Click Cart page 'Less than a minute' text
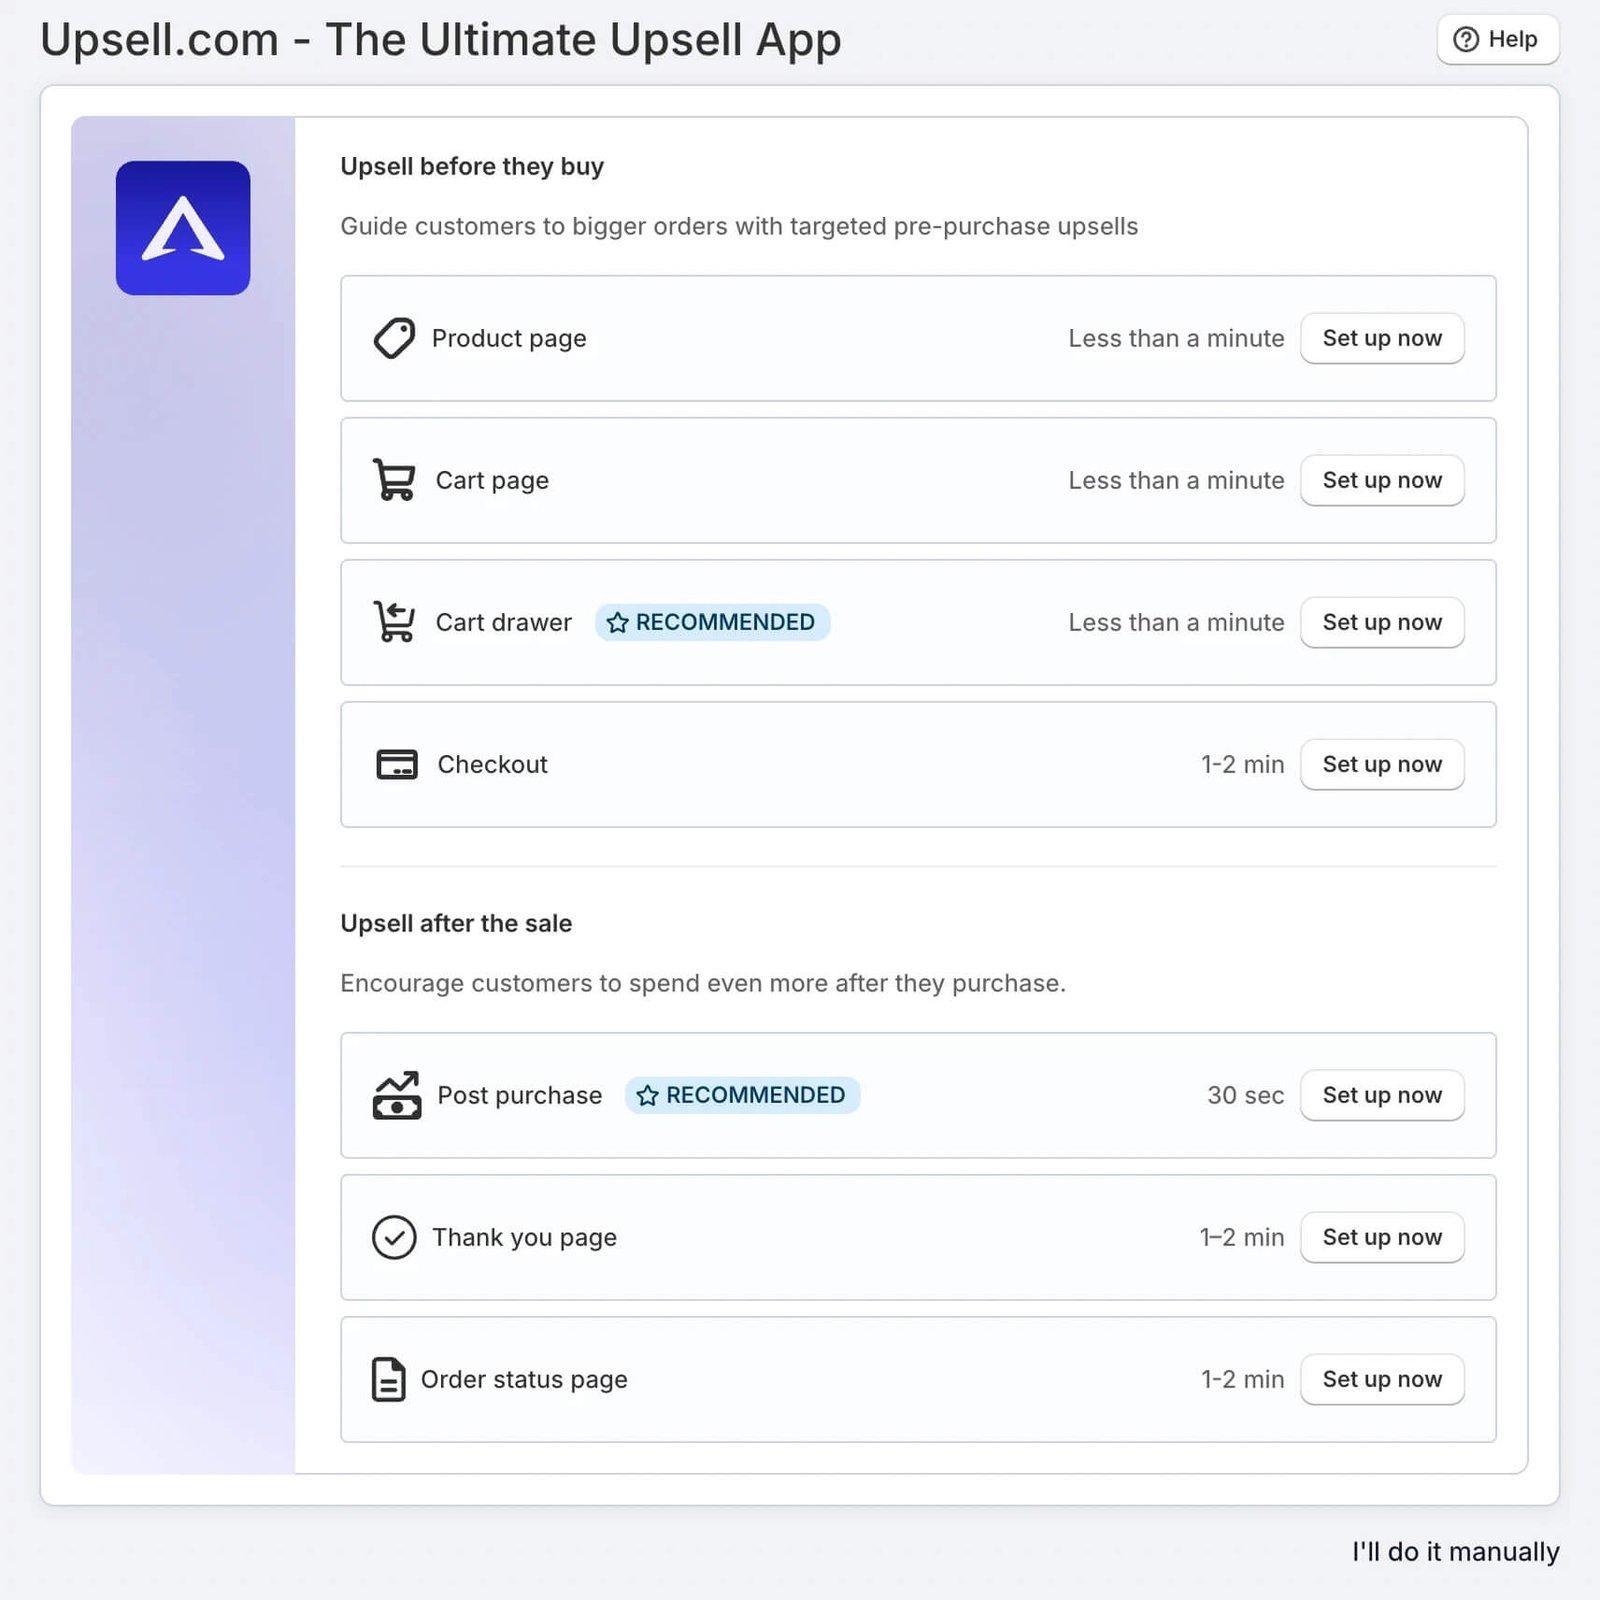 pyautogui.click(x=1176, y=480)
